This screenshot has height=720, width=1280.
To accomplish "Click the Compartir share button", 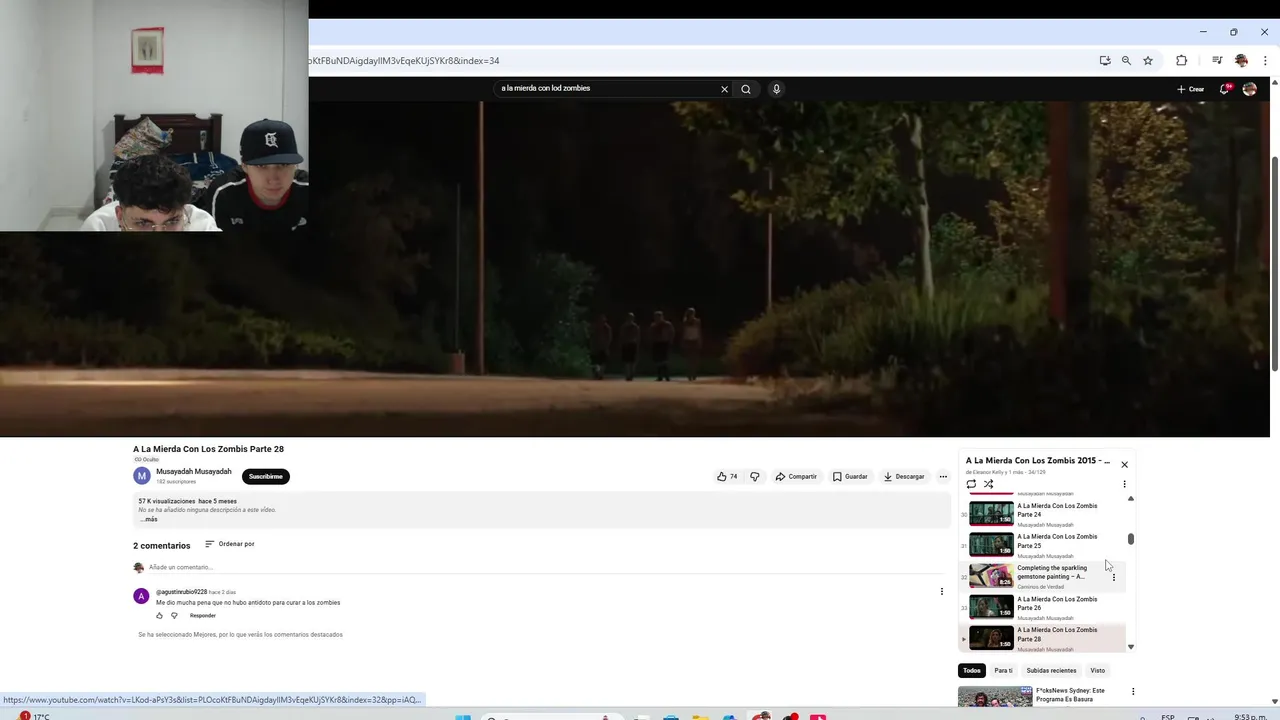I will pyautogui.click(x=796, y=477).
